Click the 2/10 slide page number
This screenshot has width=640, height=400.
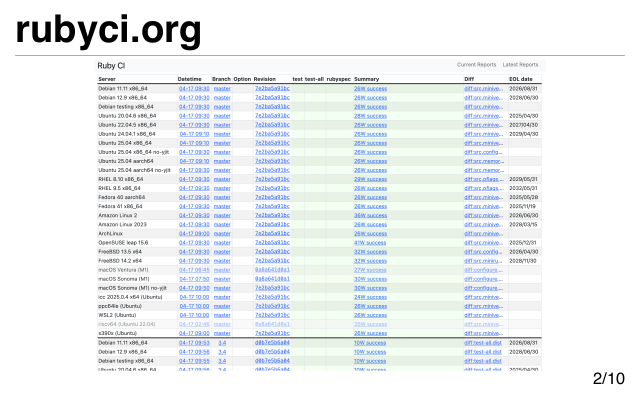click(x=609, y=378)
